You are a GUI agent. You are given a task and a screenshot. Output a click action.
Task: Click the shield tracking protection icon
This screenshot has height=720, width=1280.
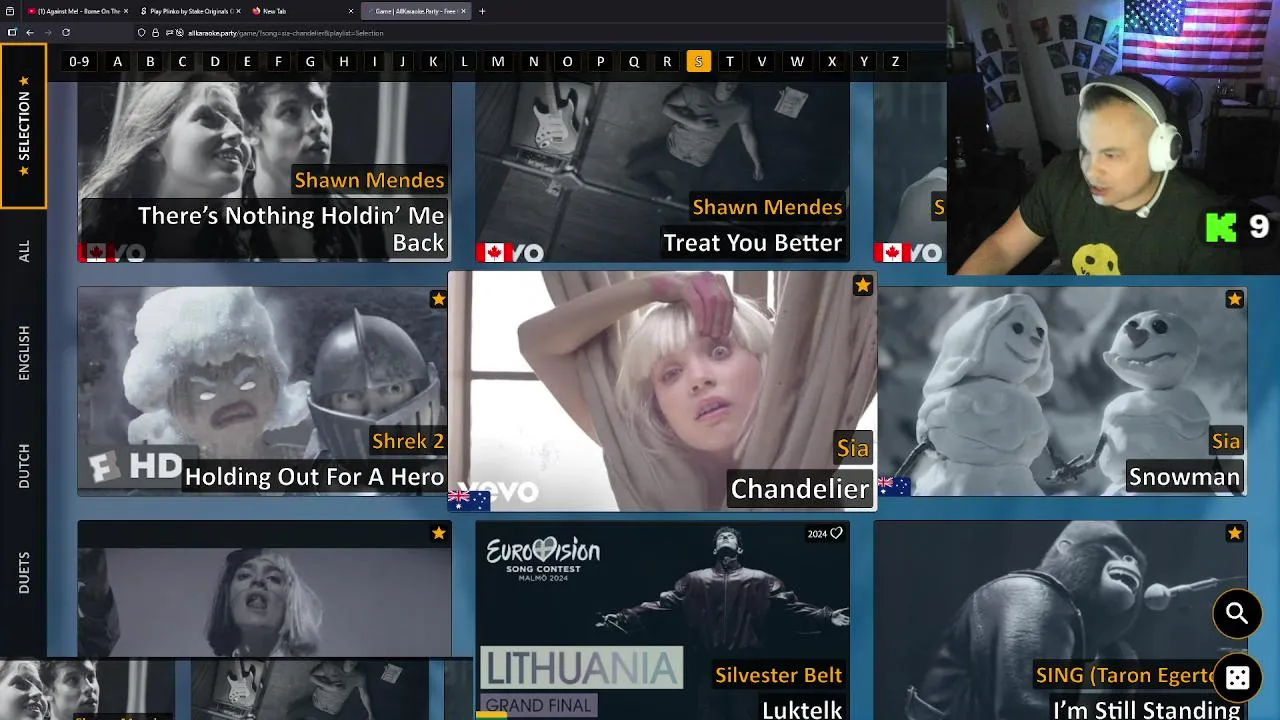pyautogui.click(x=141, y=33)
